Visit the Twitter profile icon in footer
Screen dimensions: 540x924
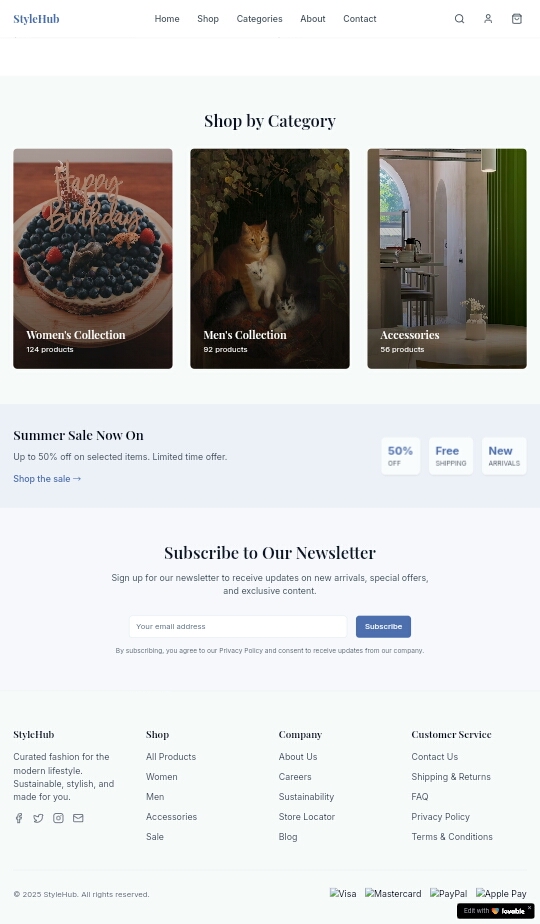(x=38, y=818)
